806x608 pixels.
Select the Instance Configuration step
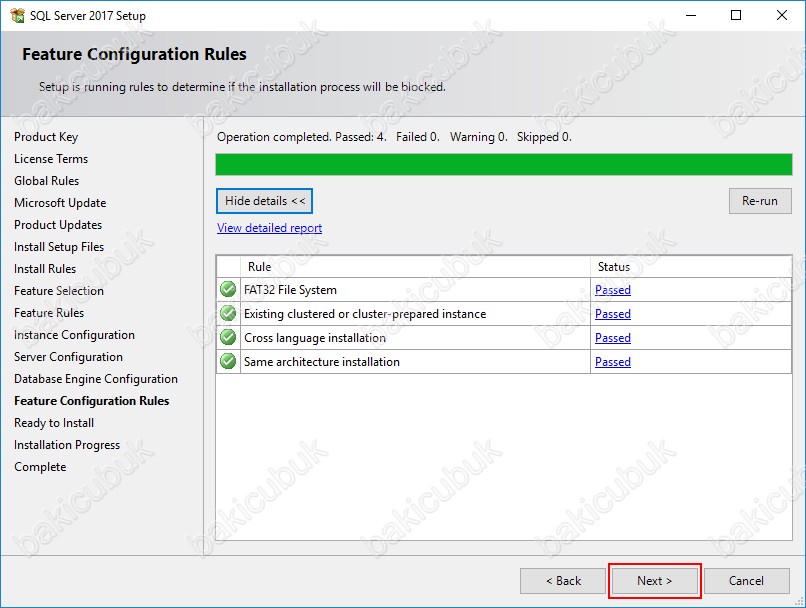(75, 335)
